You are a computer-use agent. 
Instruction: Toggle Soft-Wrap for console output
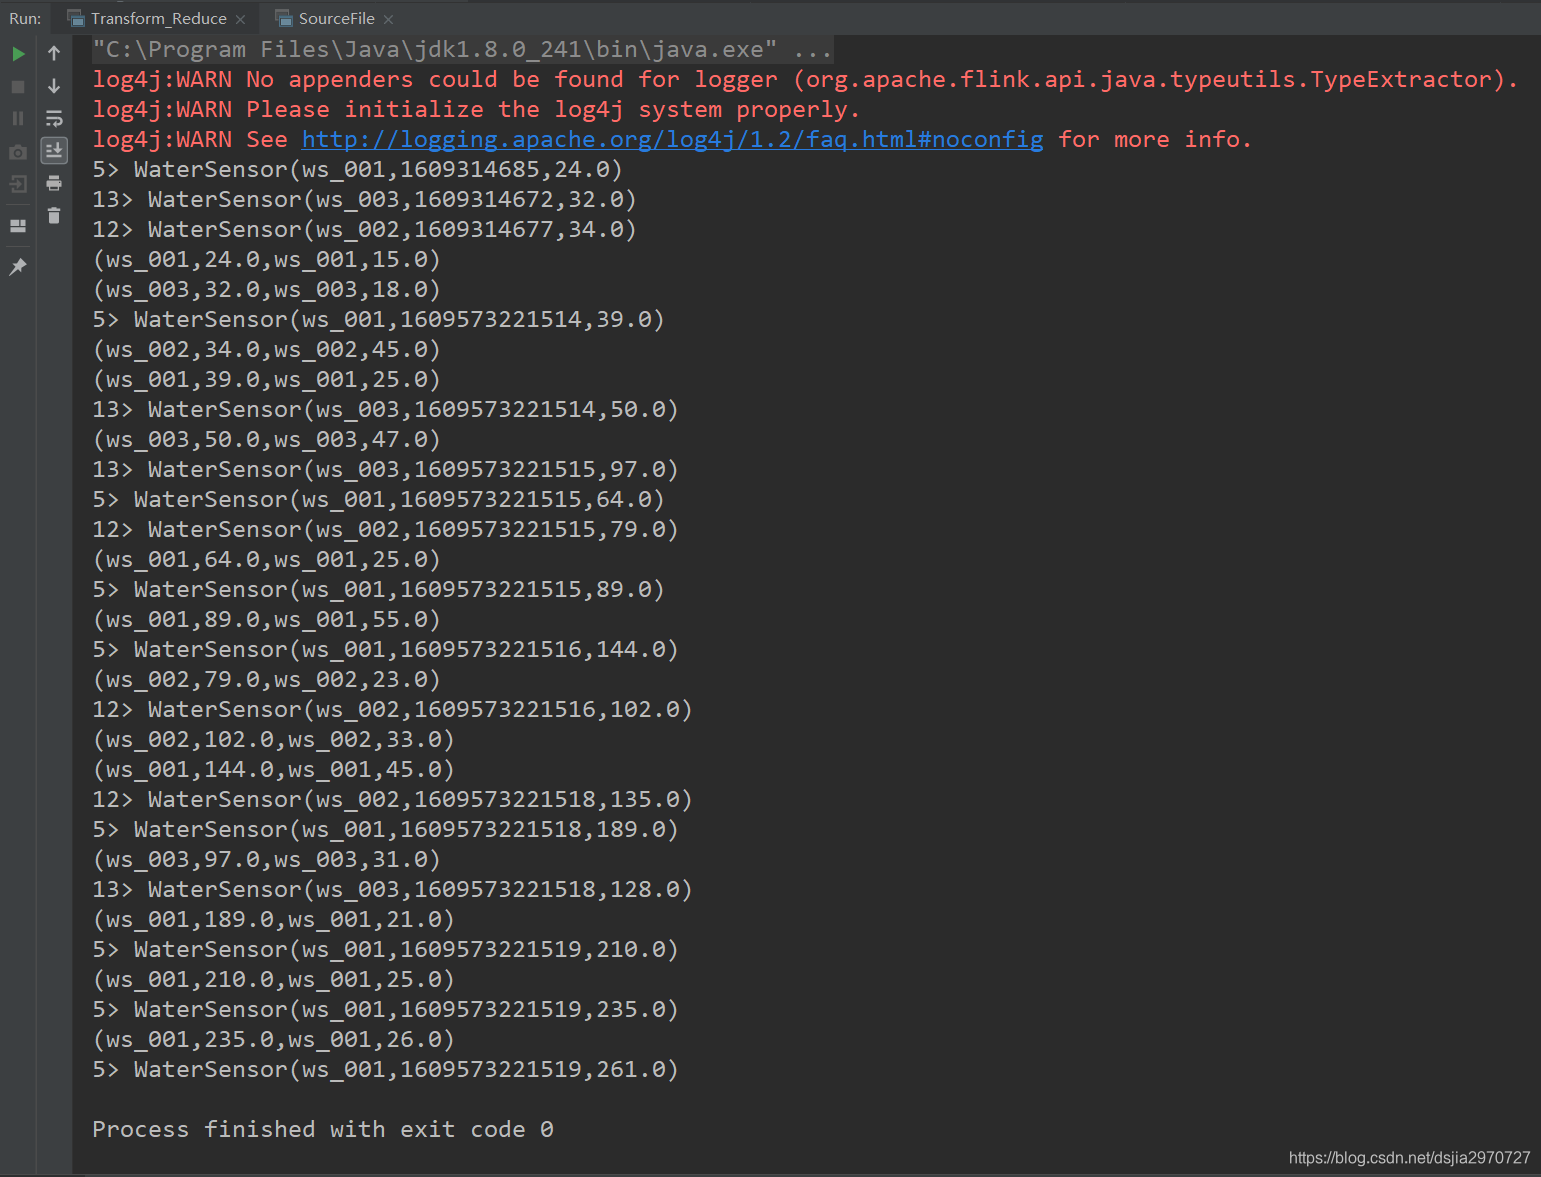[54, 118]
